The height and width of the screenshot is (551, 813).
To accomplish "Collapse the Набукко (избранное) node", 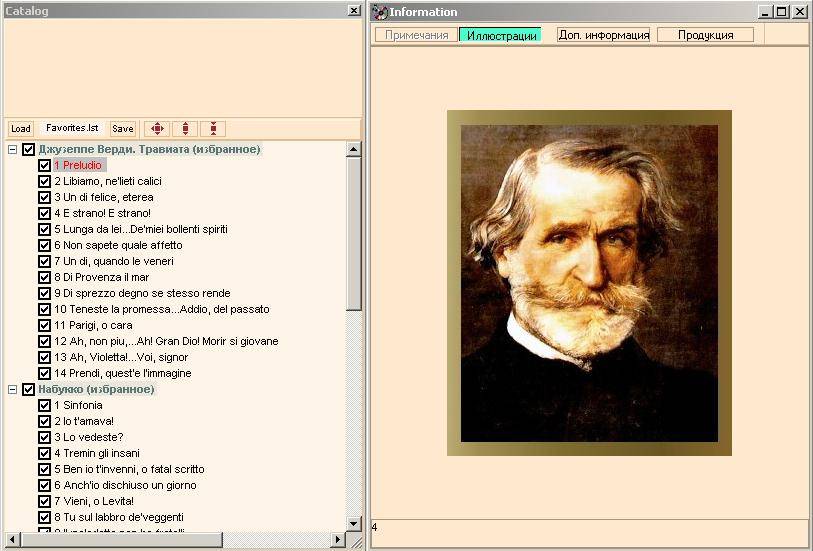I will coord(12,389).
